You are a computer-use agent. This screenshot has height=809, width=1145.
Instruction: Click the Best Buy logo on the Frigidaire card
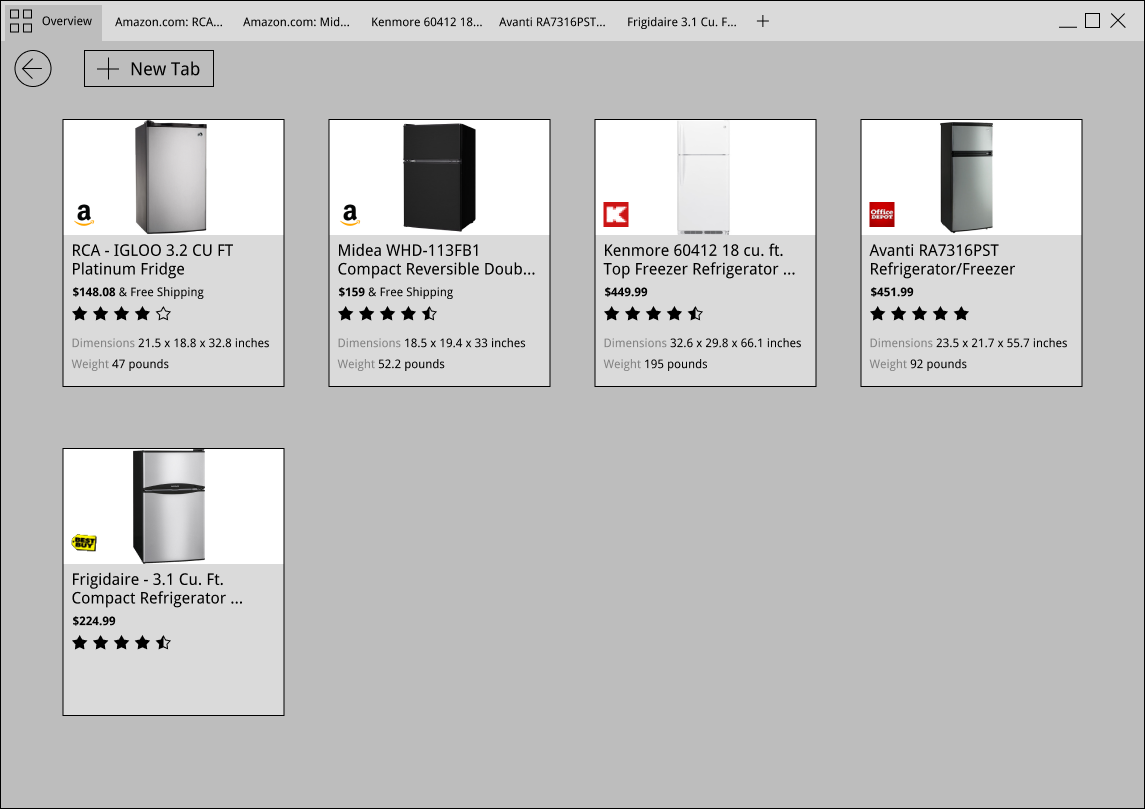[x=84, y=542]
